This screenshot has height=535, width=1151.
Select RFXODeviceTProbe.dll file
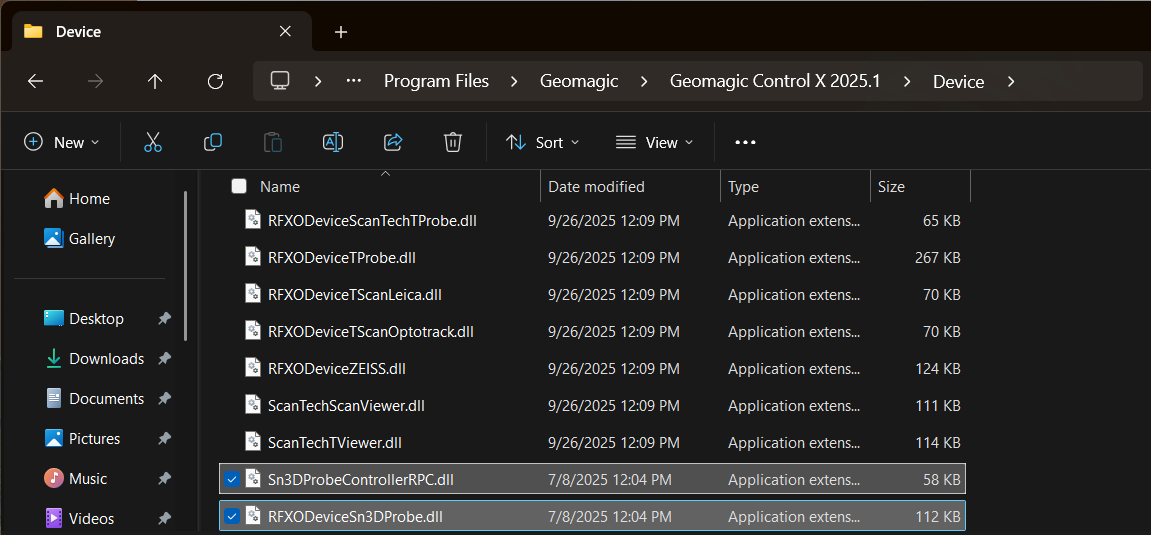592,258
